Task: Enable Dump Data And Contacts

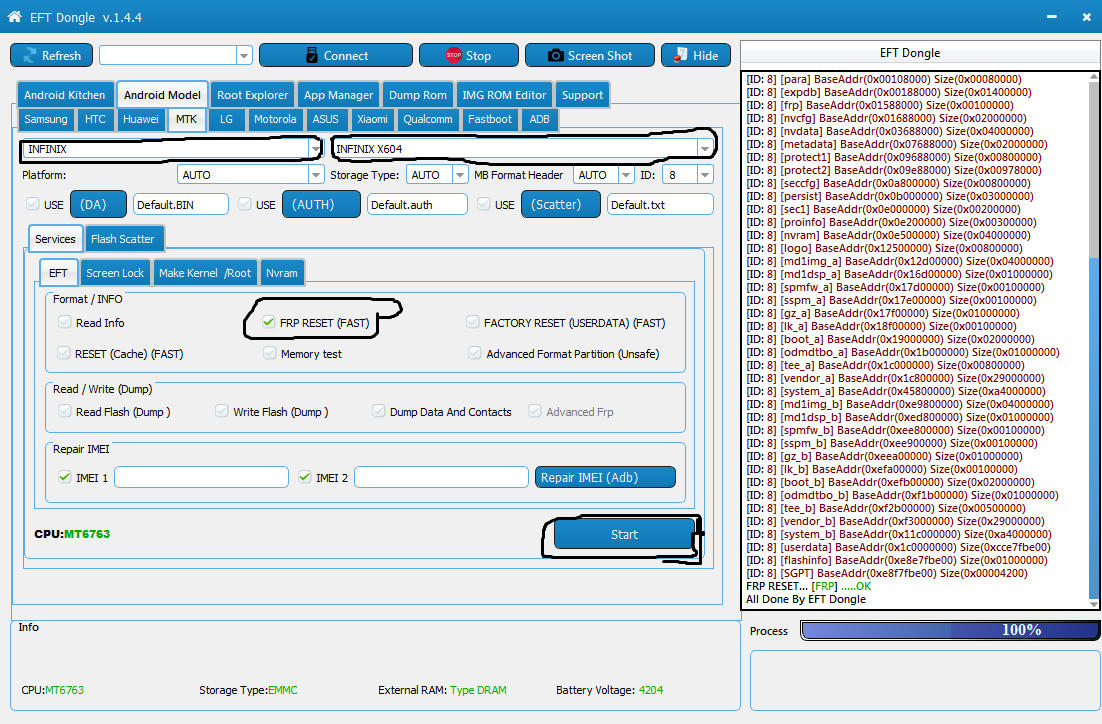Action: [379, 411]
